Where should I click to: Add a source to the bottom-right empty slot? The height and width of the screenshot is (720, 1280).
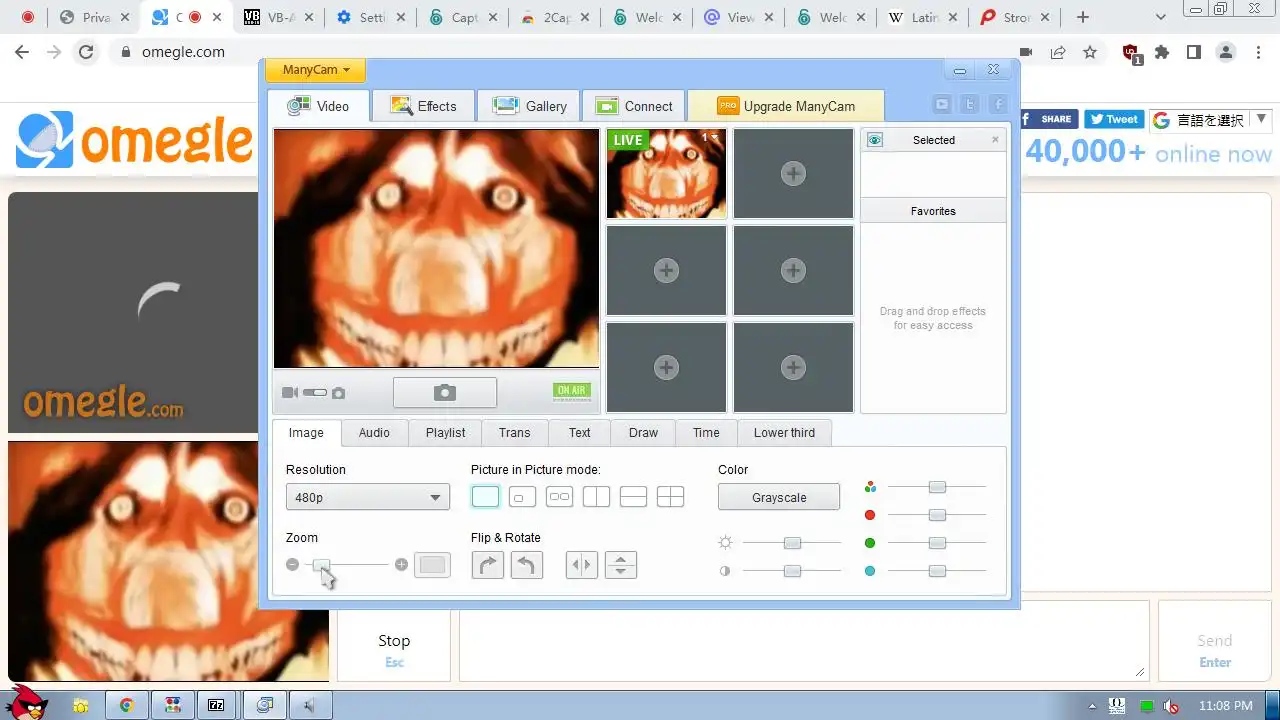tap(793, 368)
